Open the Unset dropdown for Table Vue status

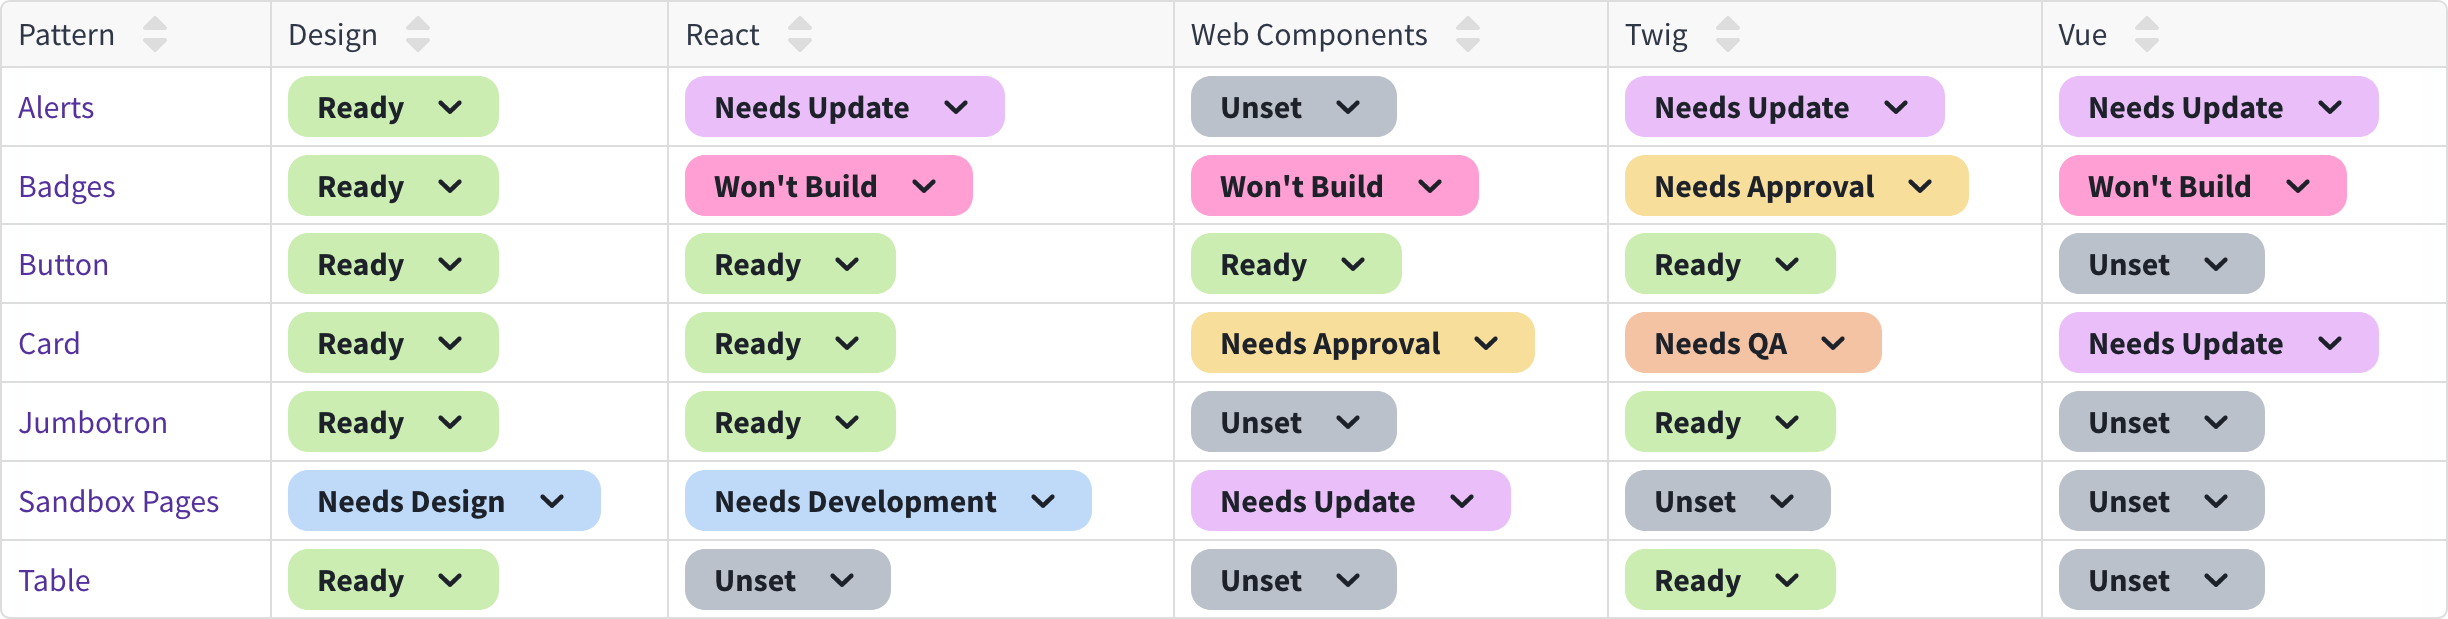pyautogui.click(x=2160, y=579)
